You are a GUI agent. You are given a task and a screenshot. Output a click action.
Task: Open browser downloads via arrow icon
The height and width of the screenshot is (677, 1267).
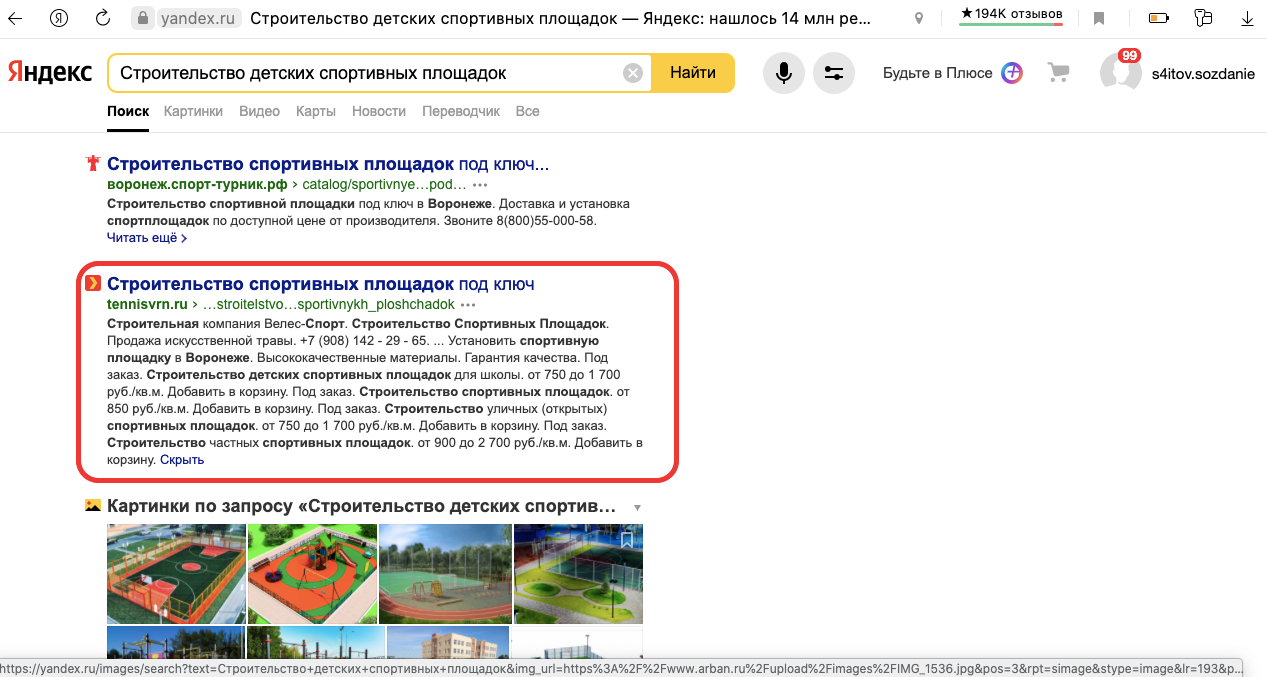click(1247, 17)
